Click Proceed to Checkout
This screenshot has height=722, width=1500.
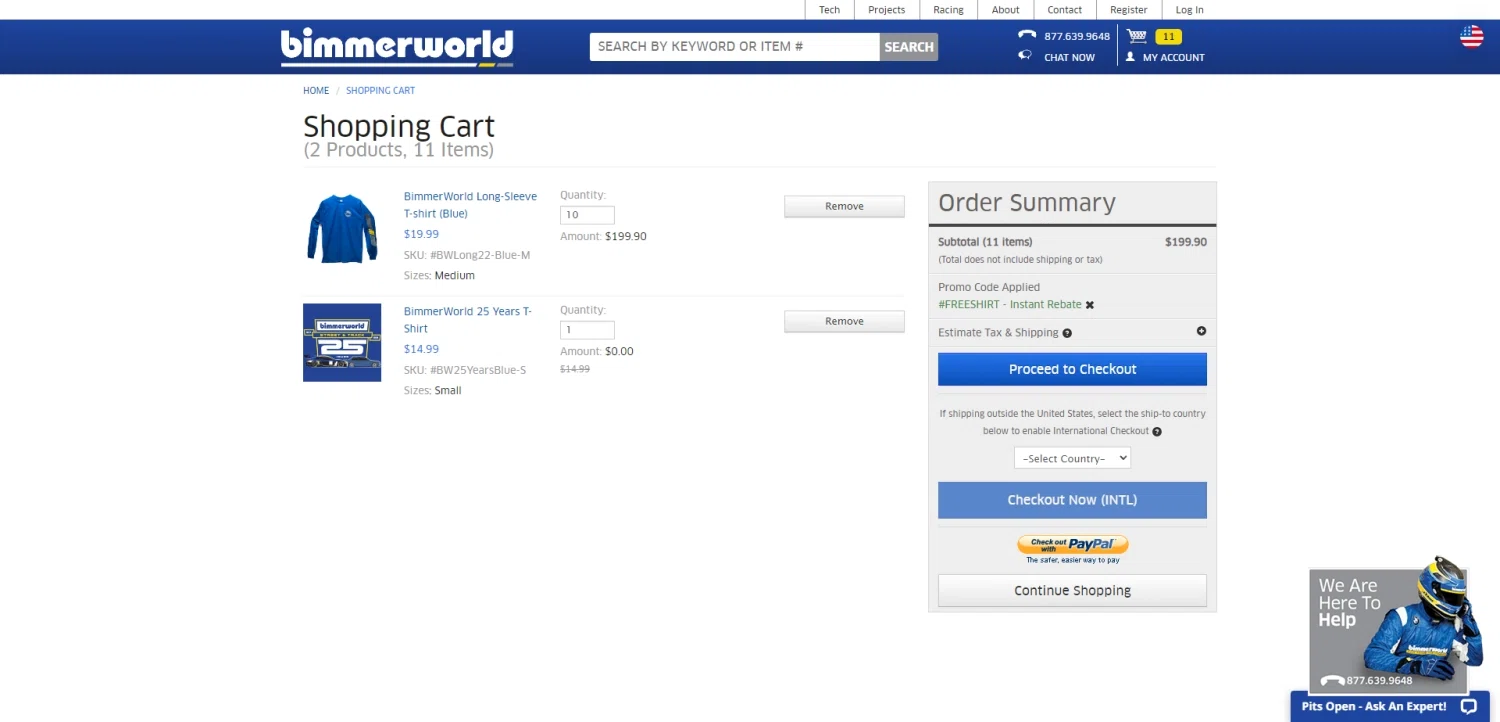[1072, 369]
